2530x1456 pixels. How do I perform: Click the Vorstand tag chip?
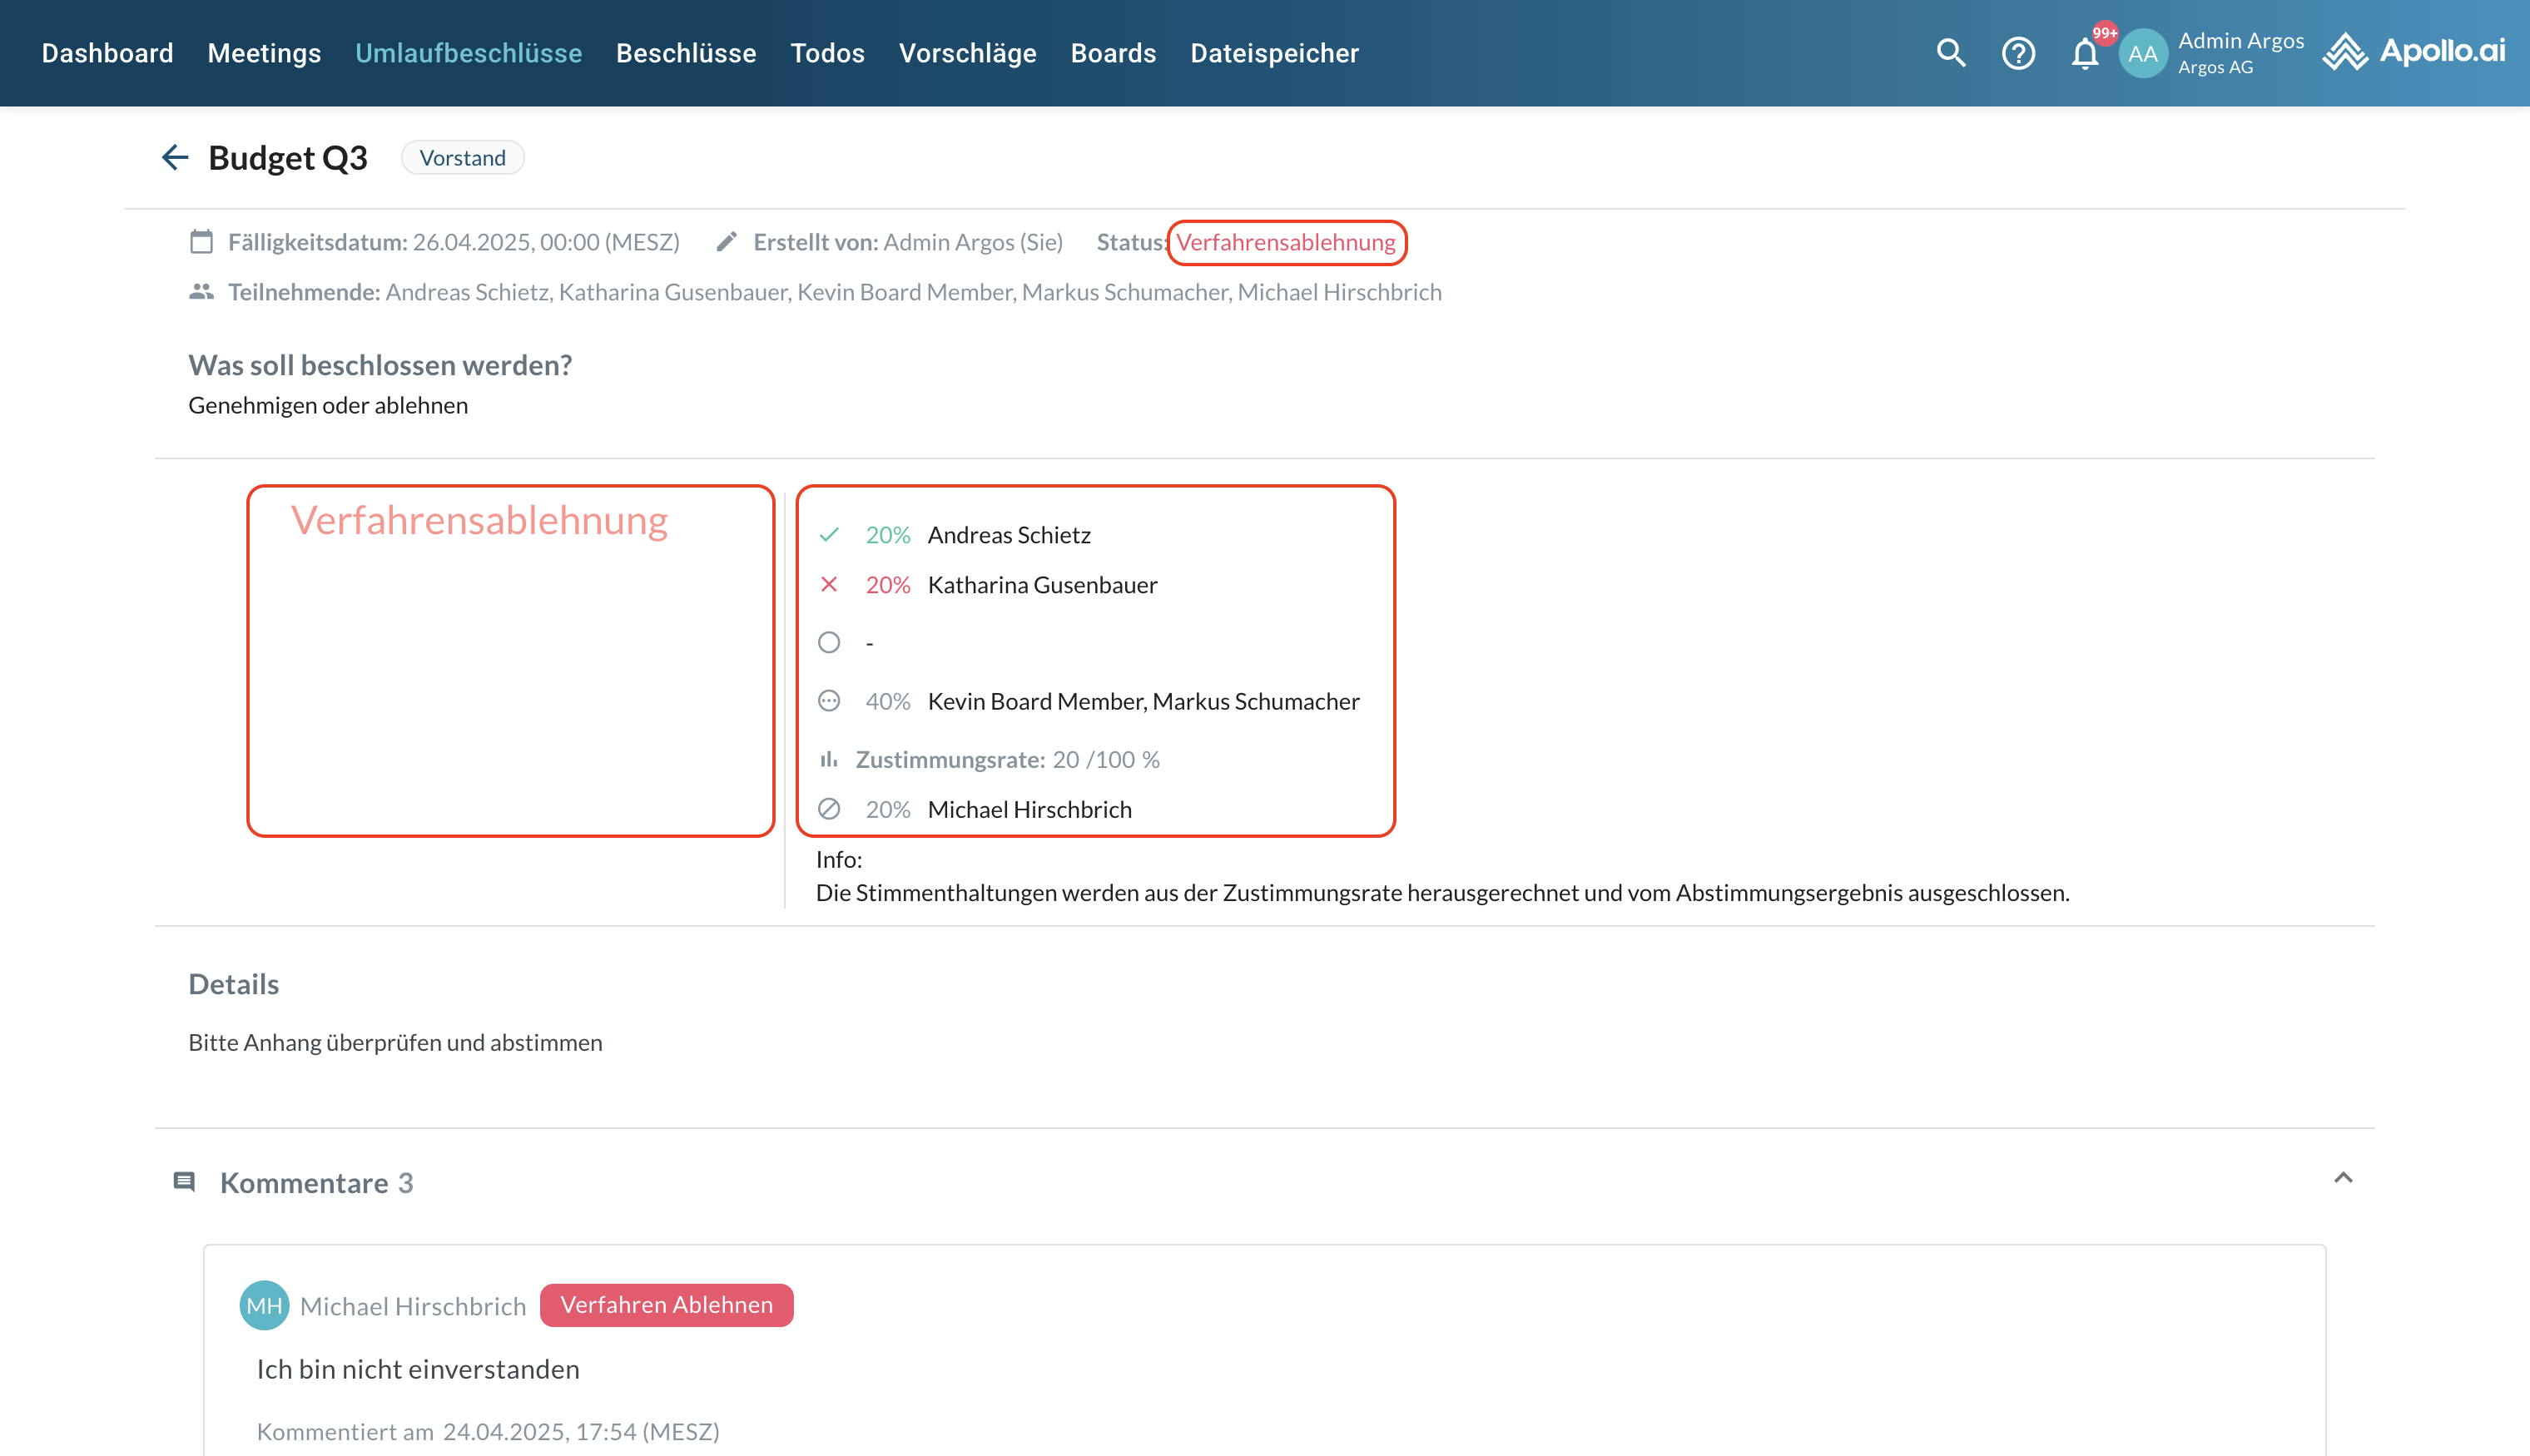[x=462, y=157]
